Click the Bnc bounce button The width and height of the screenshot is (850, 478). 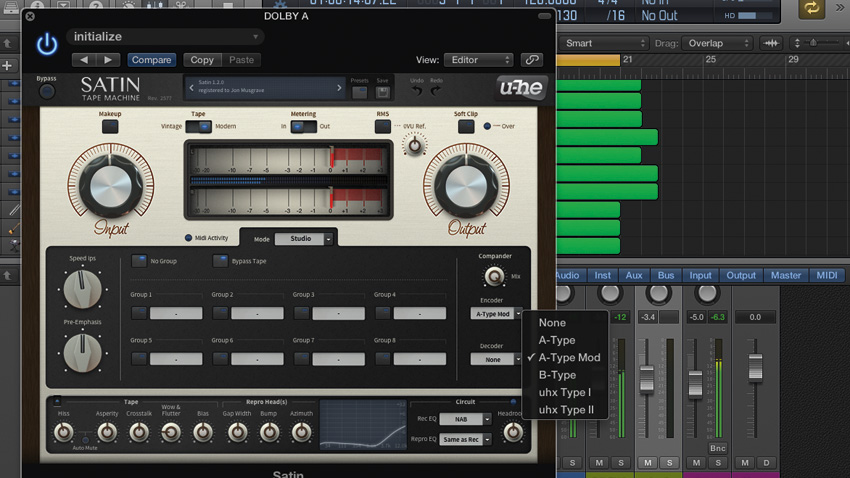pos(718,448)
